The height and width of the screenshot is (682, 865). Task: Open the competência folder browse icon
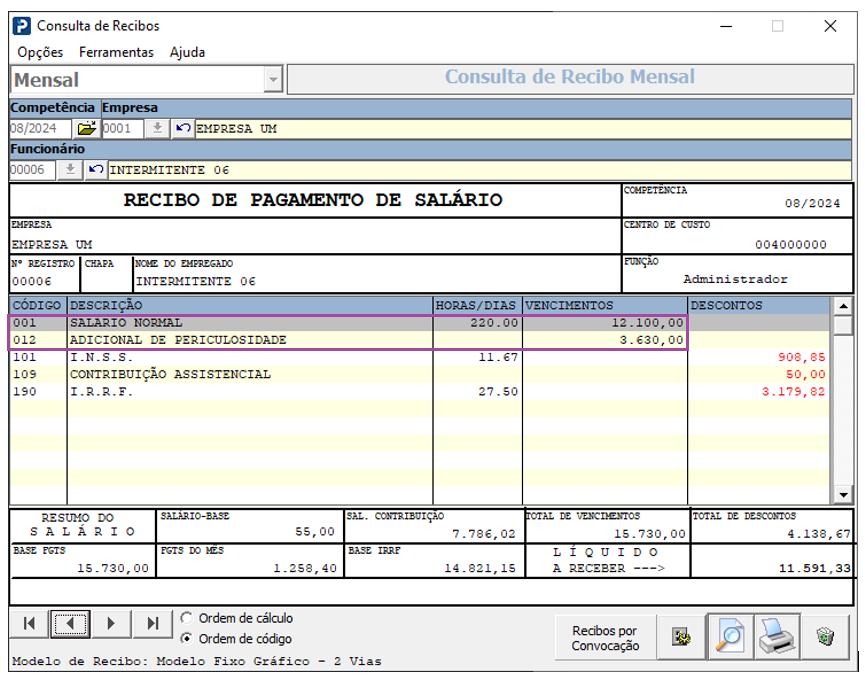coord(87,129)
